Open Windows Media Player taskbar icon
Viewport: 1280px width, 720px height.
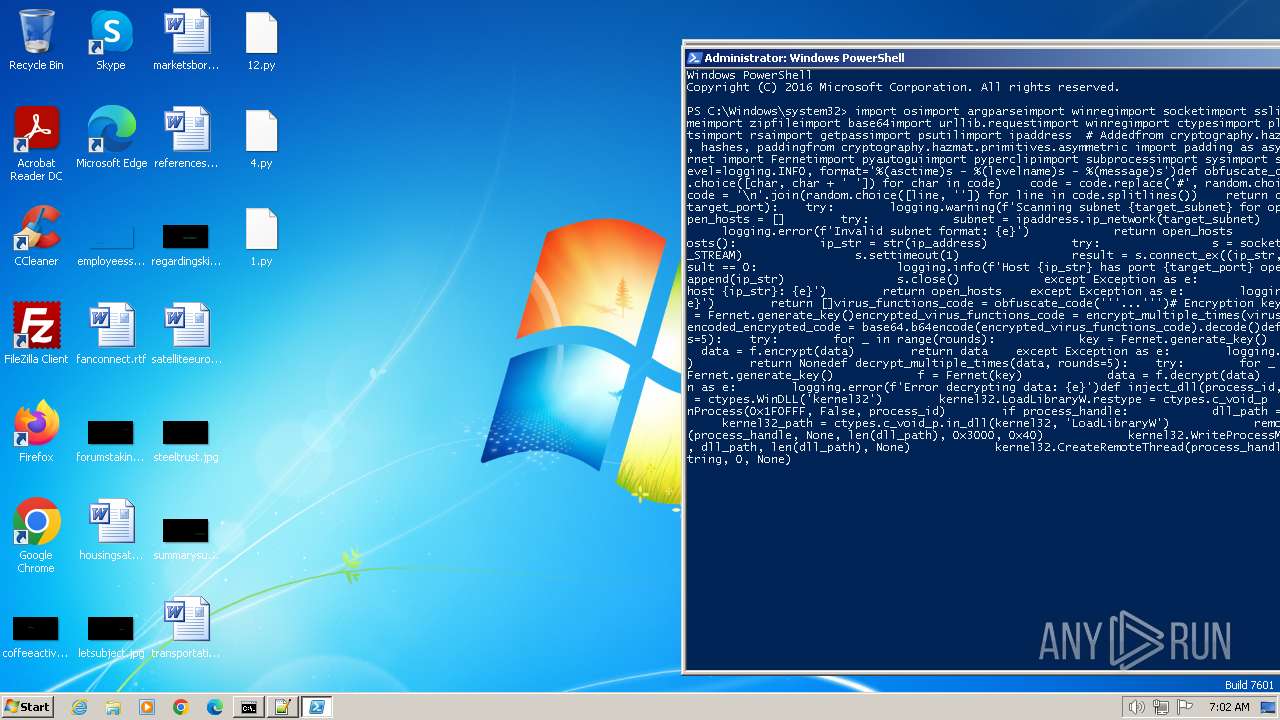[147, 707]
